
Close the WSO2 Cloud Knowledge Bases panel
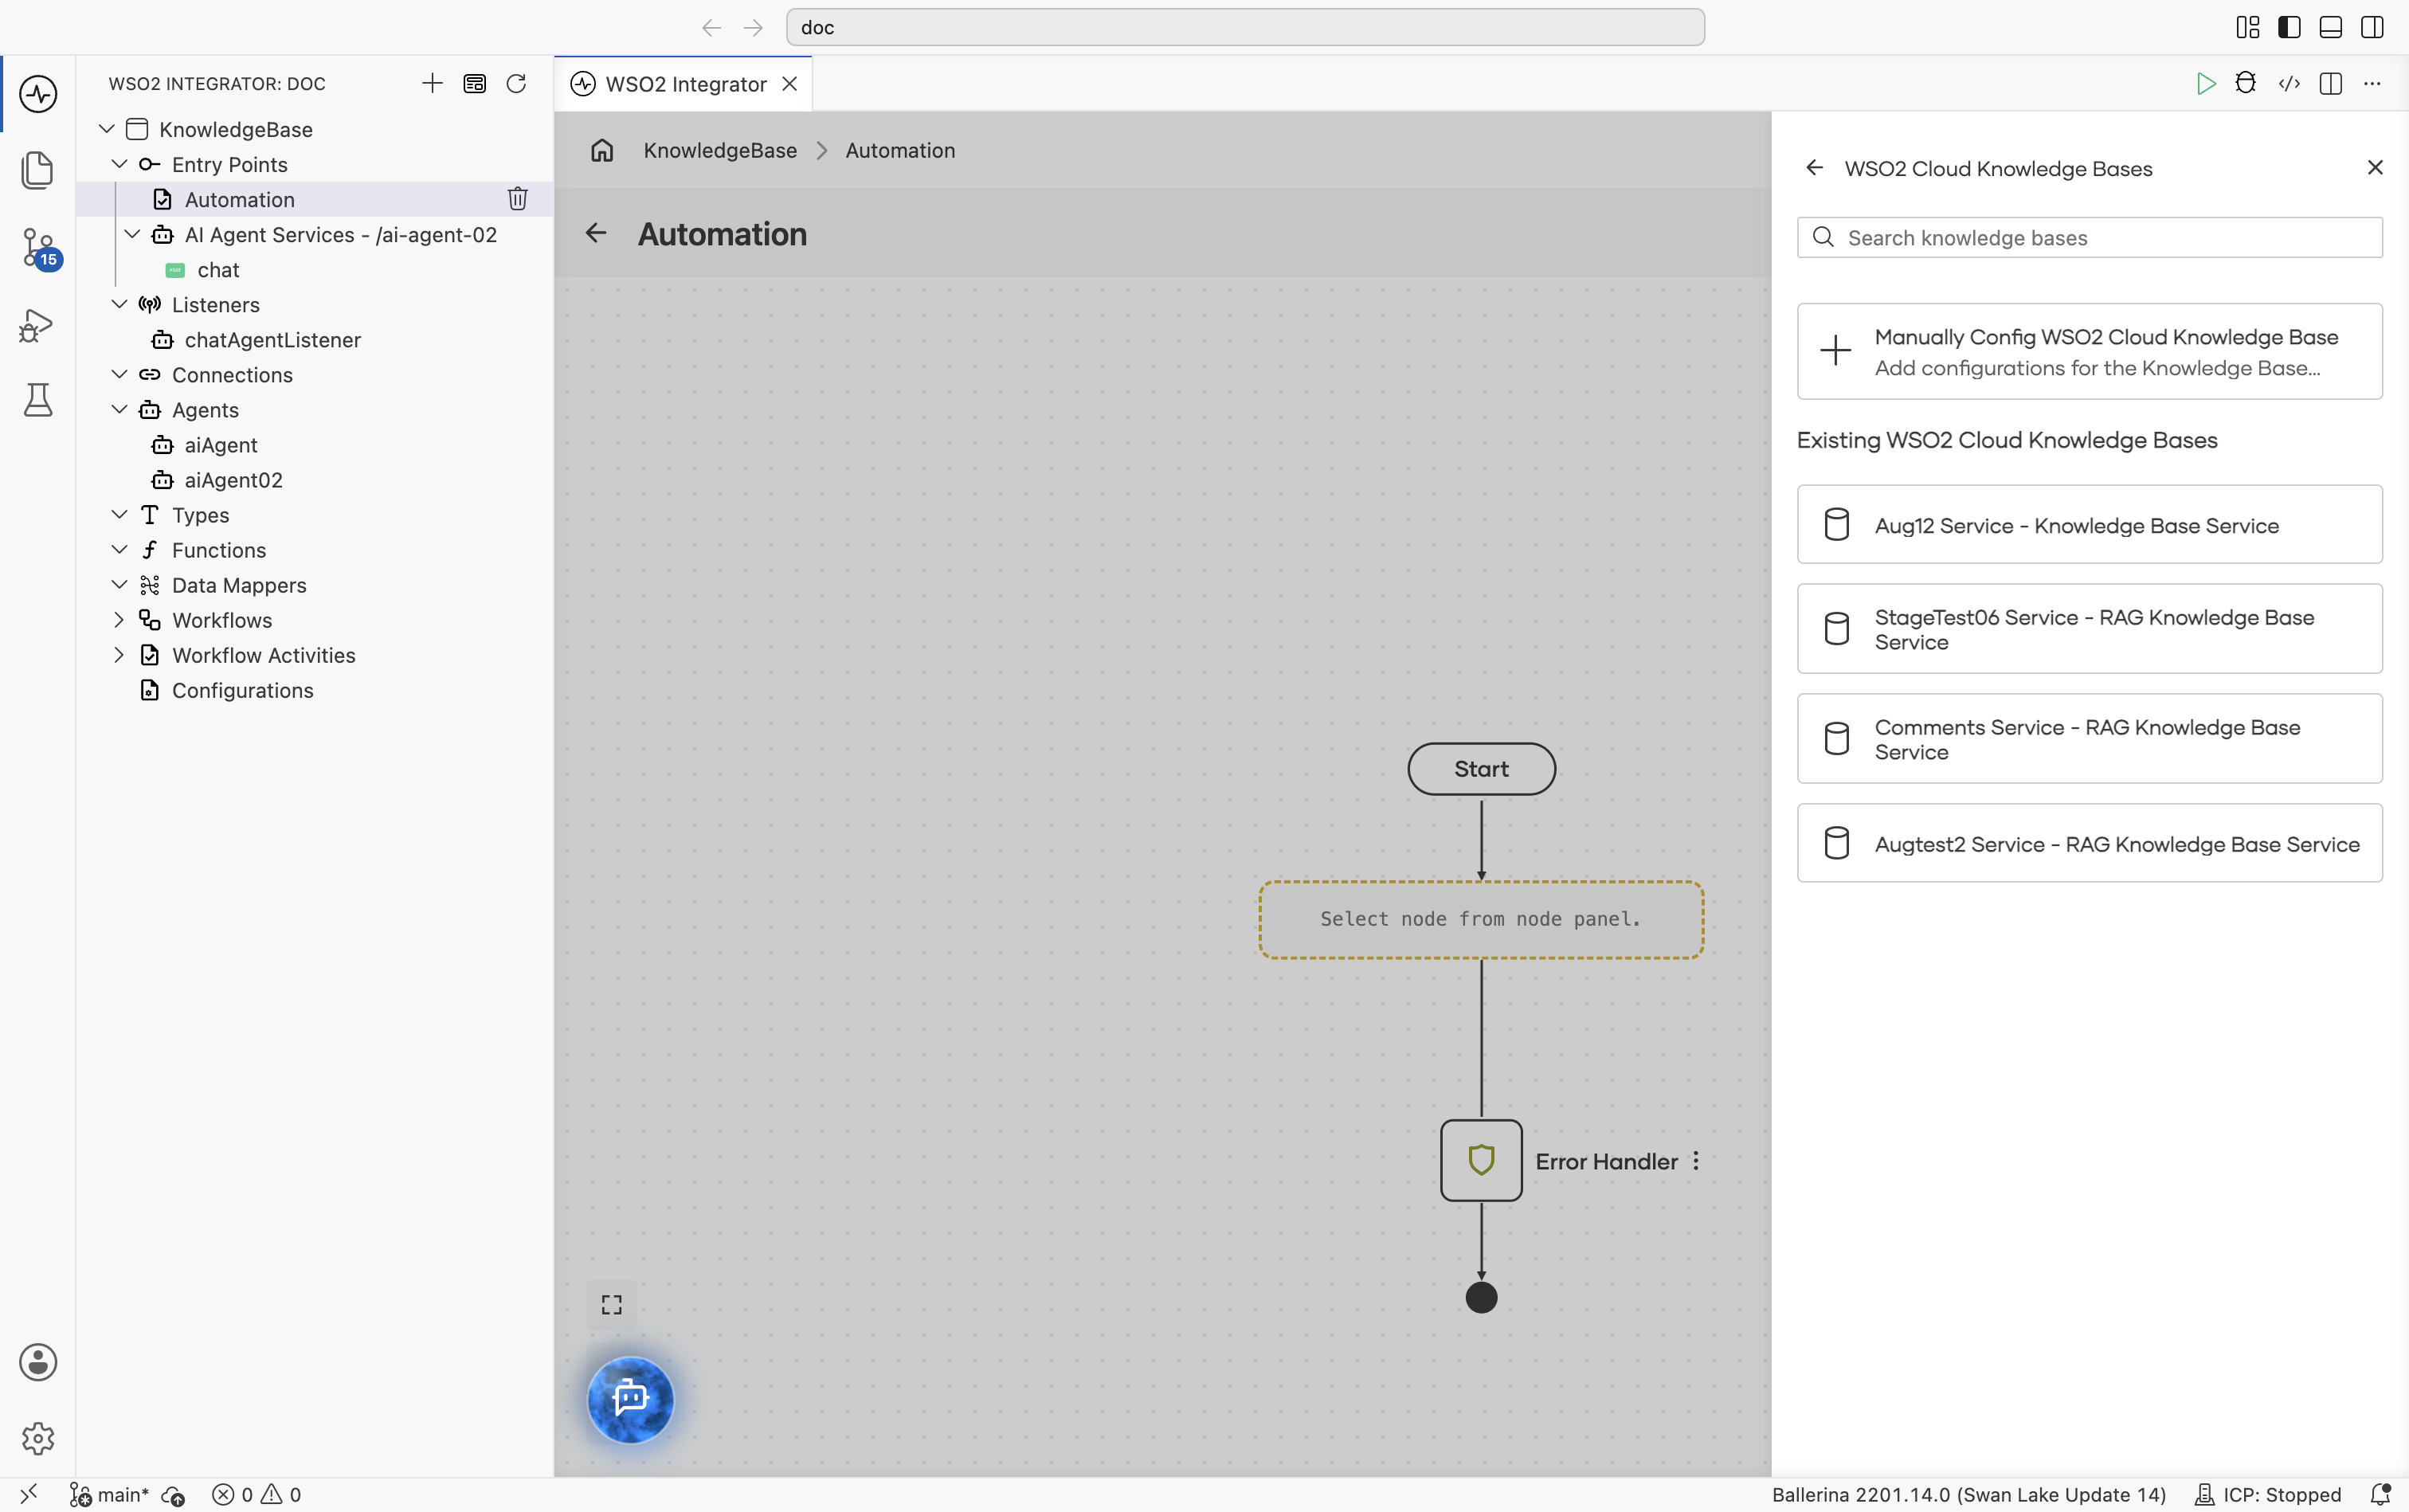pyautogui.click(x=2375, y=168)
